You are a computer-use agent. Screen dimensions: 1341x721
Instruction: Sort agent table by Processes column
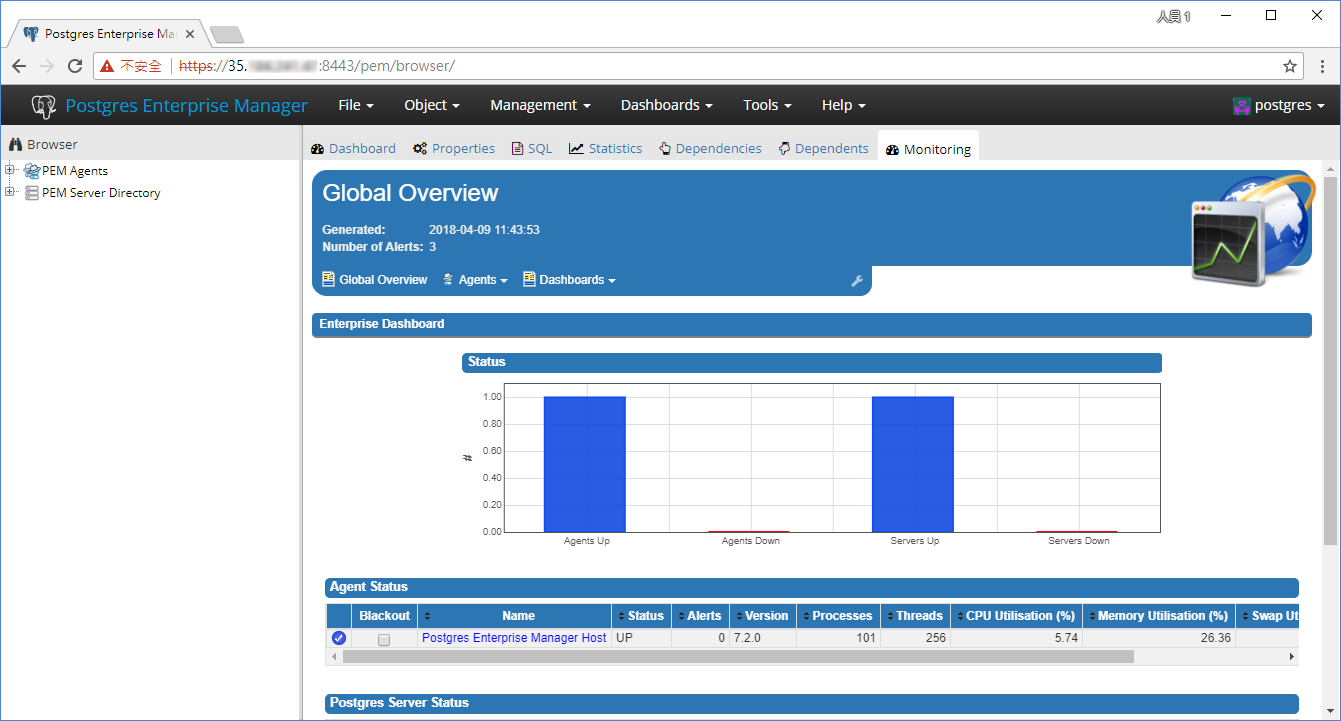click(836, 616)
